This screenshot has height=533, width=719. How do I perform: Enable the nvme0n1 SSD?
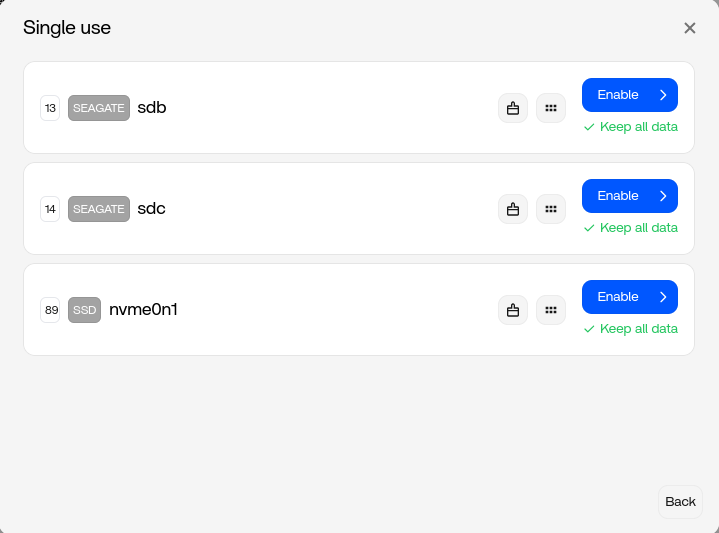(629, 297)
